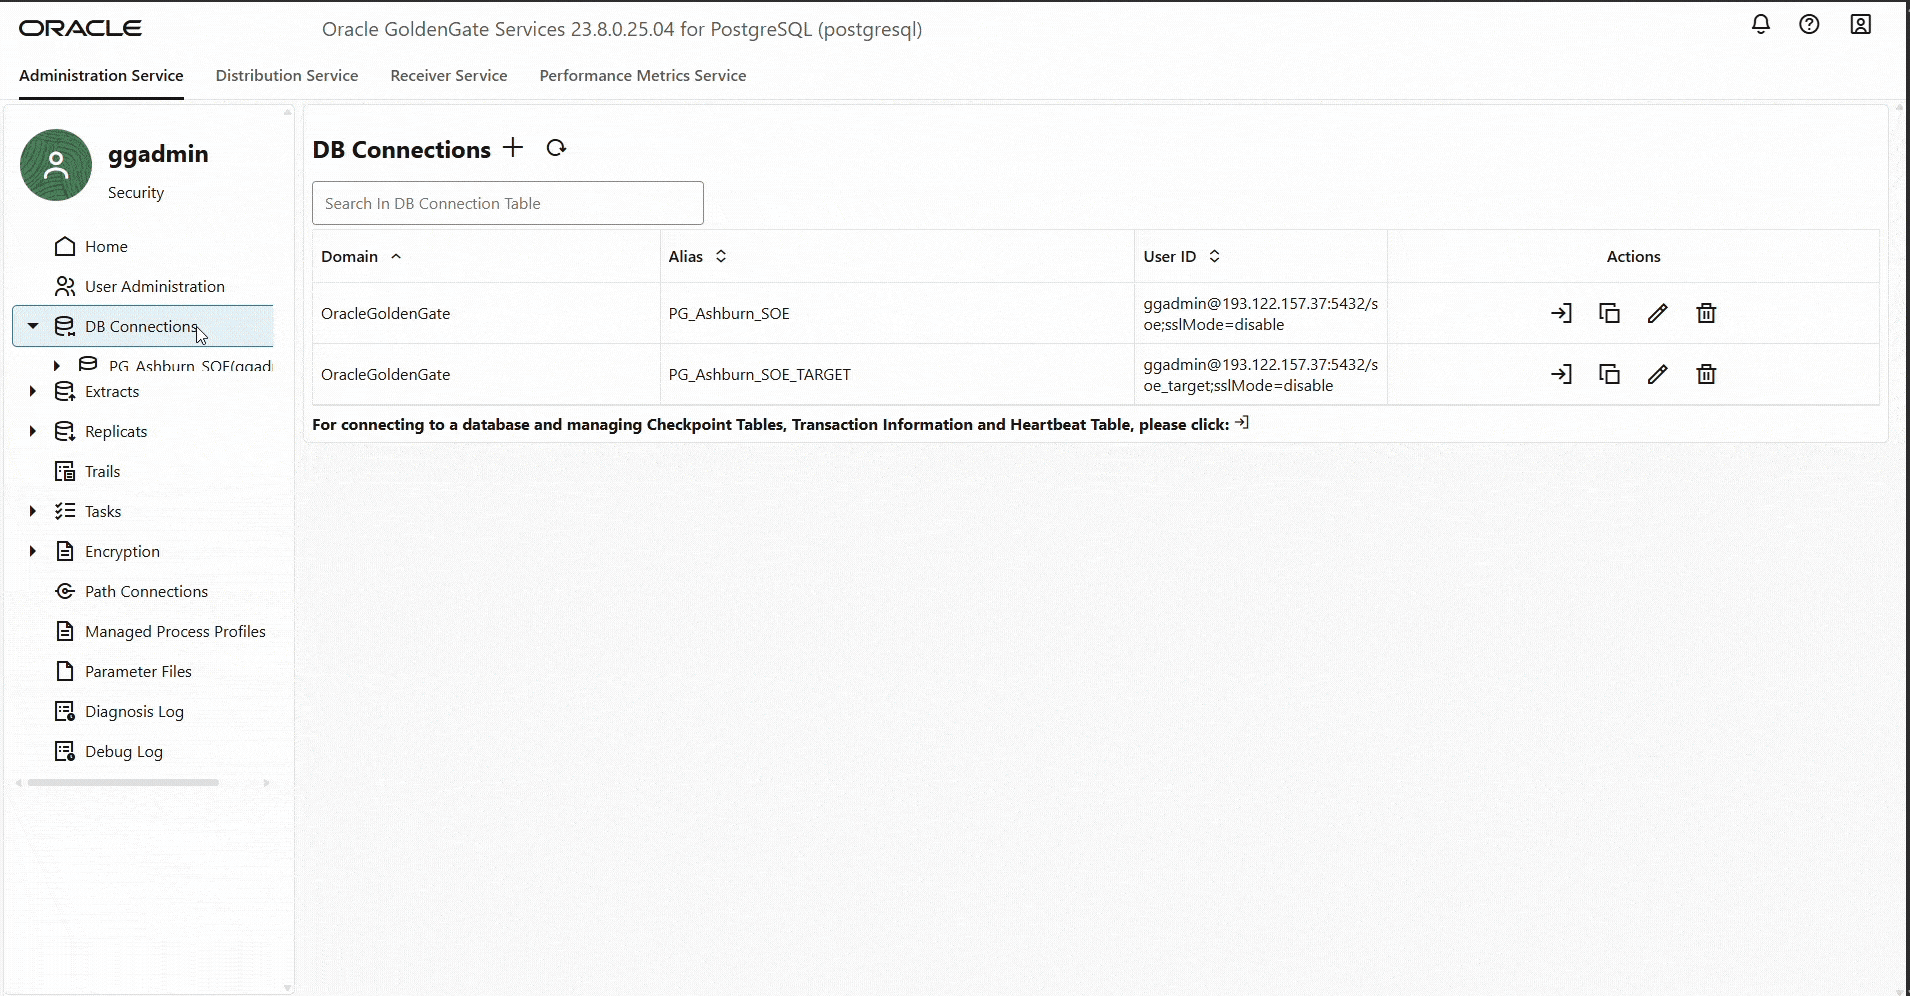This screenshot has width=1910, height=996.
Task: Click the User Administration people icon
Action: click(x=65, y=286)
